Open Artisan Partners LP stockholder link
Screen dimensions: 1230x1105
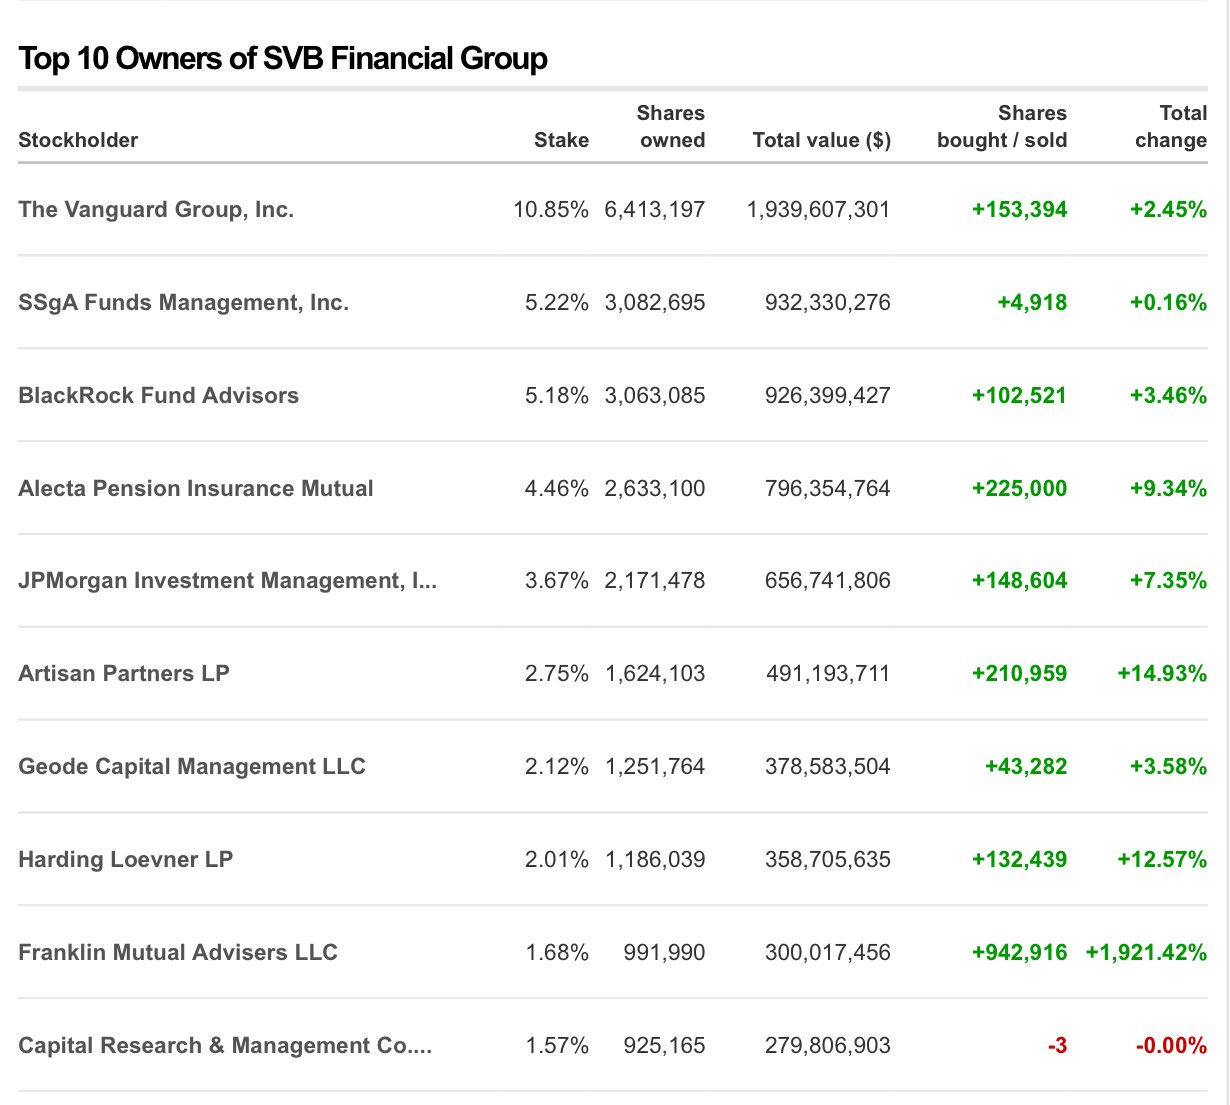coord(124,674)
